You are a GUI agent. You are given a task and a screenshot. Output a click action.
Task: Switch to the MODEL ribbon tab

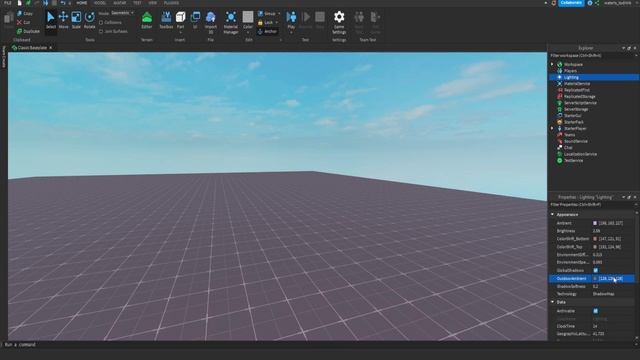click(x=100, y=3)
